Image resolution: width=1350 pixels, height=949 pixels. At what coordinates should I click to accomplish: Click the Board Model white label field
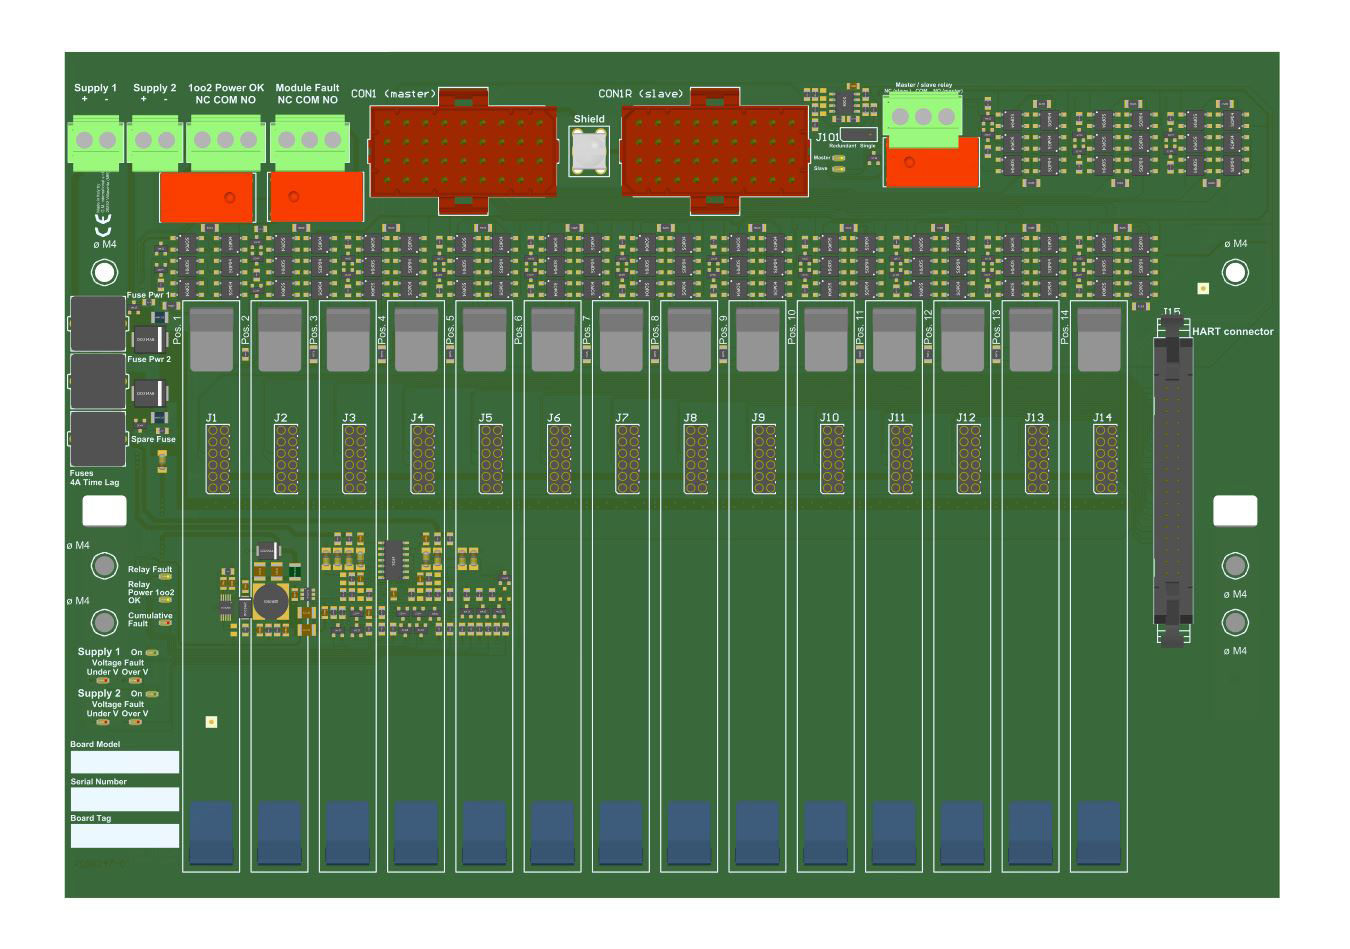pyautogui.click(x=125, y=762)
